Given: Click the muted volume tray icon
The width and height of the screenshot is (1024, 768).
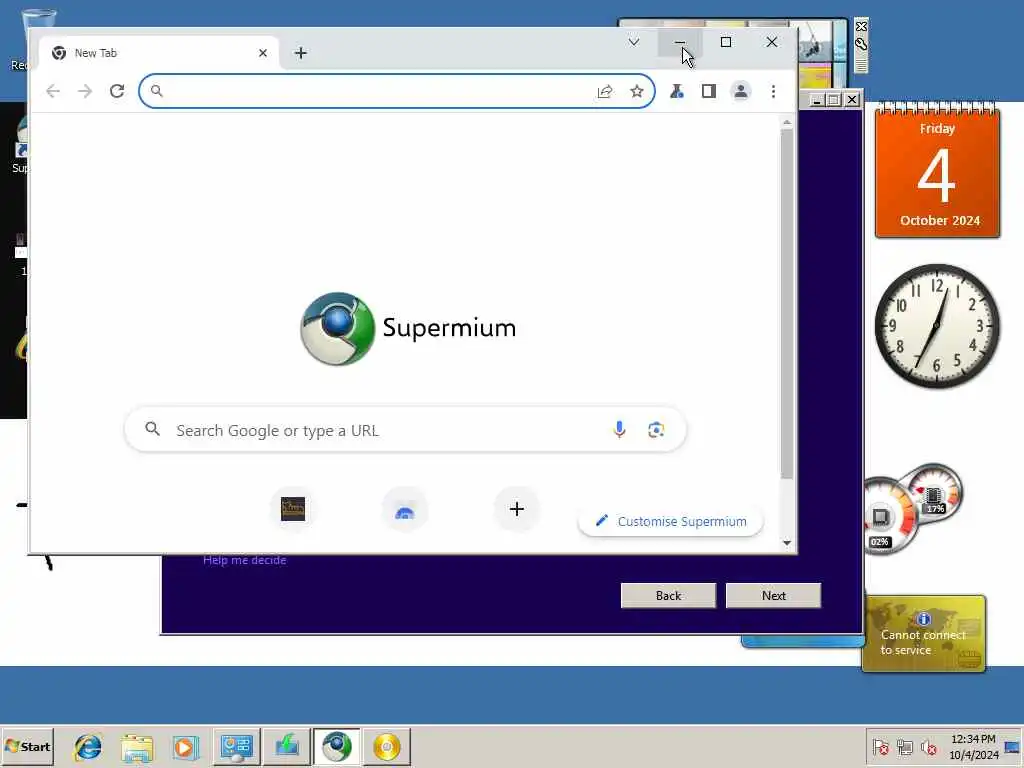Looking at the screenshot, I should tap(928, 746).
